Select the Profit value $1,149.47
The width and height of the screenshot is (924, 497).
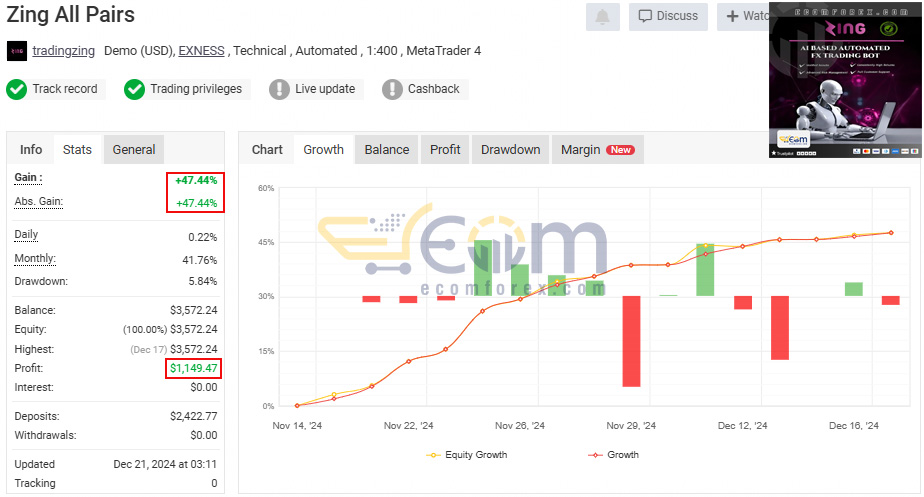pos(194,368)
